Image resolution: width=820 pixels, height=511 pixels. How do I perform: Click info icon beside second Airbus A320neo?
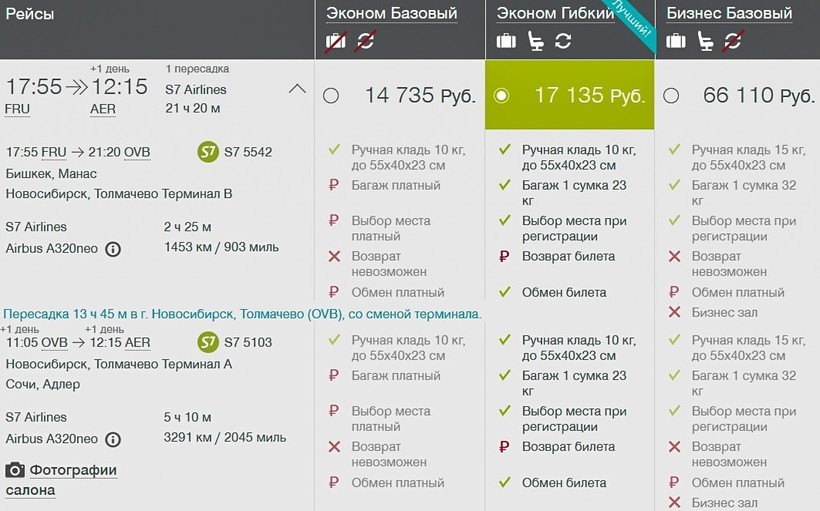pyautogui.click(x=113, y=439)
